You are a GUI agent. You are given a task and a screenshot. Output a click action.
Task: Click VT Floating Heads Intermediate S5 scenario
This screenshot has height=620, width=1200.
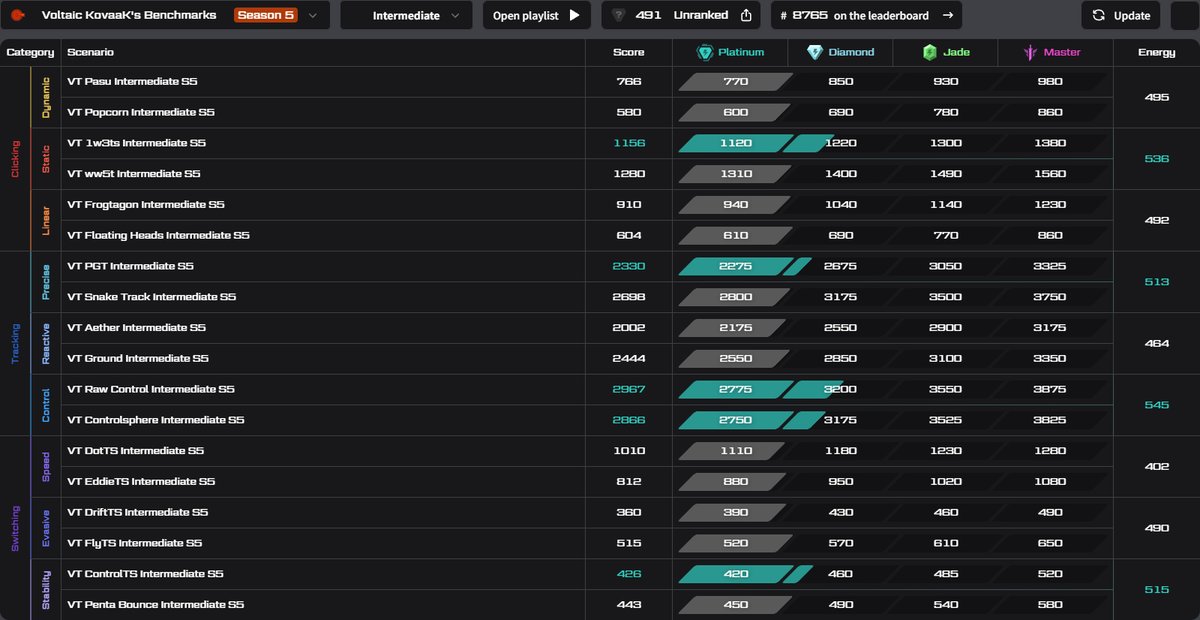[158, 235]
